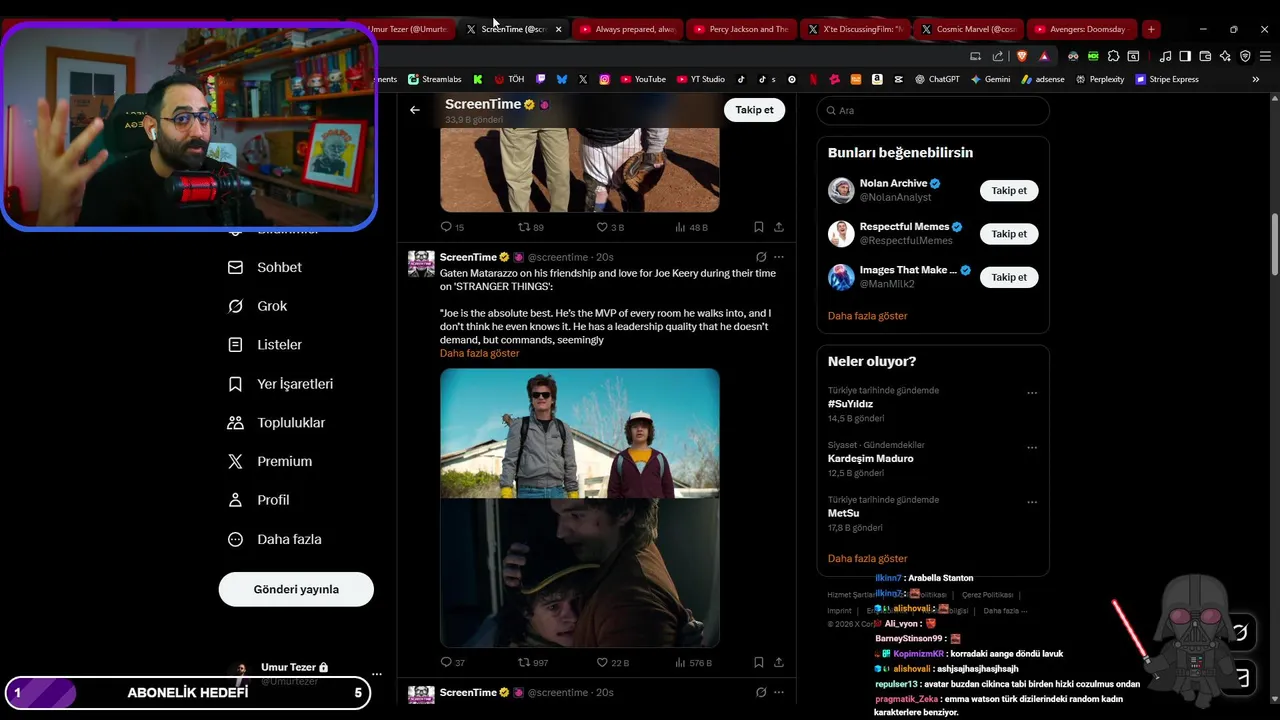Click the Brave Shields lion icon
The width and height of the screenshot is (1280, 720).
[1022, 56]
